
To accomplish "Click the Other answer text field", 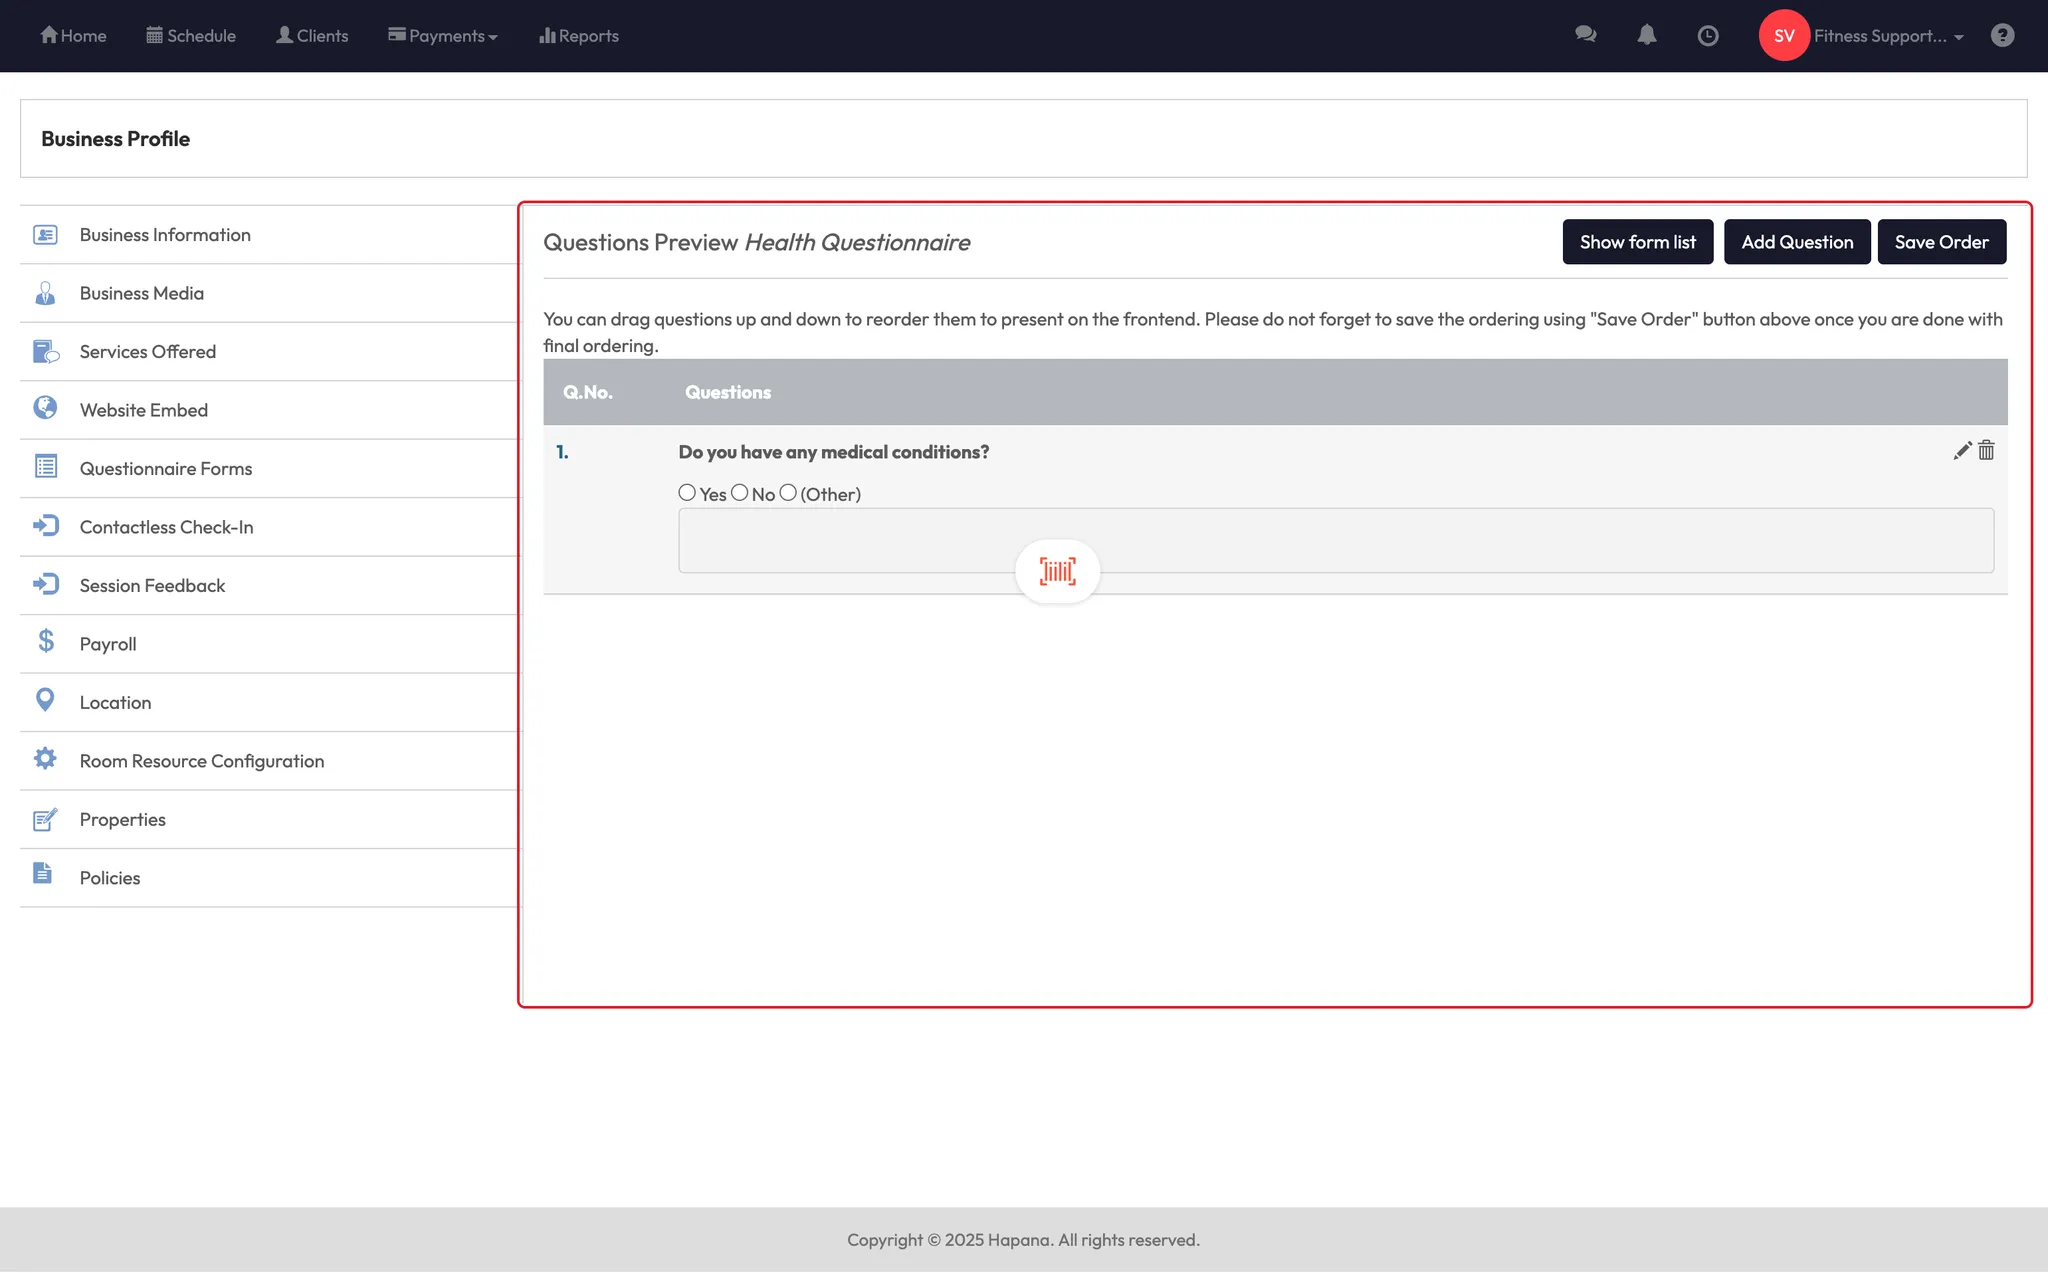I will [x=1400, y=540].
